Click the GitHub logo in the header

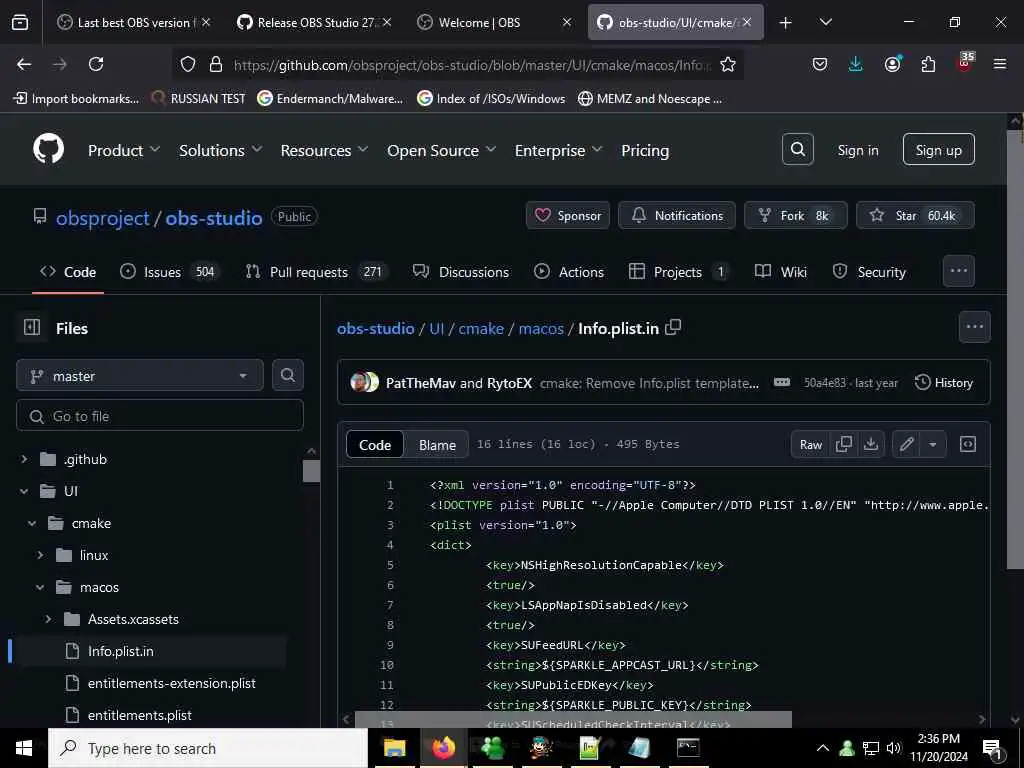(x=49, y=150)
